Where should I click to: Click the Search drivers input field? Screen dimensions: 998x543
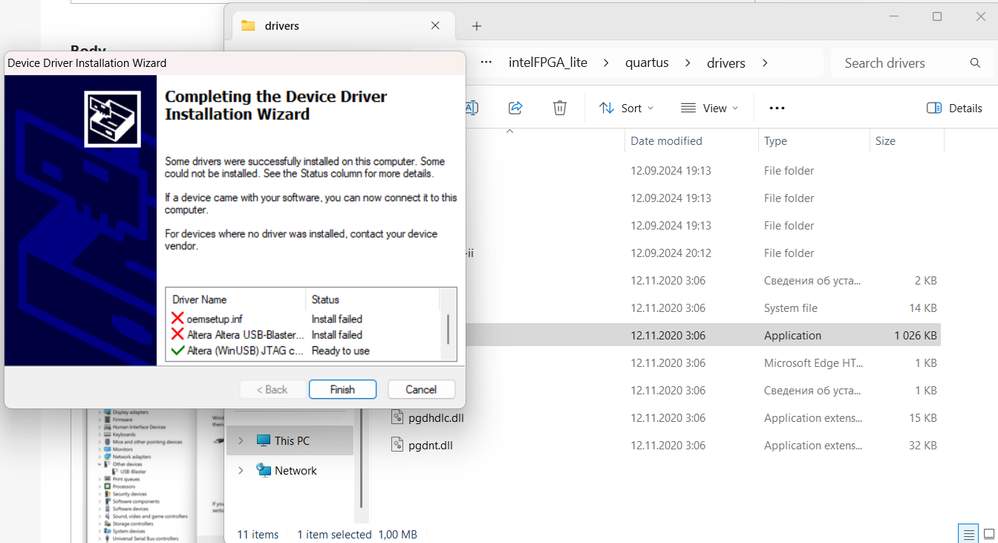click(900, 63)
